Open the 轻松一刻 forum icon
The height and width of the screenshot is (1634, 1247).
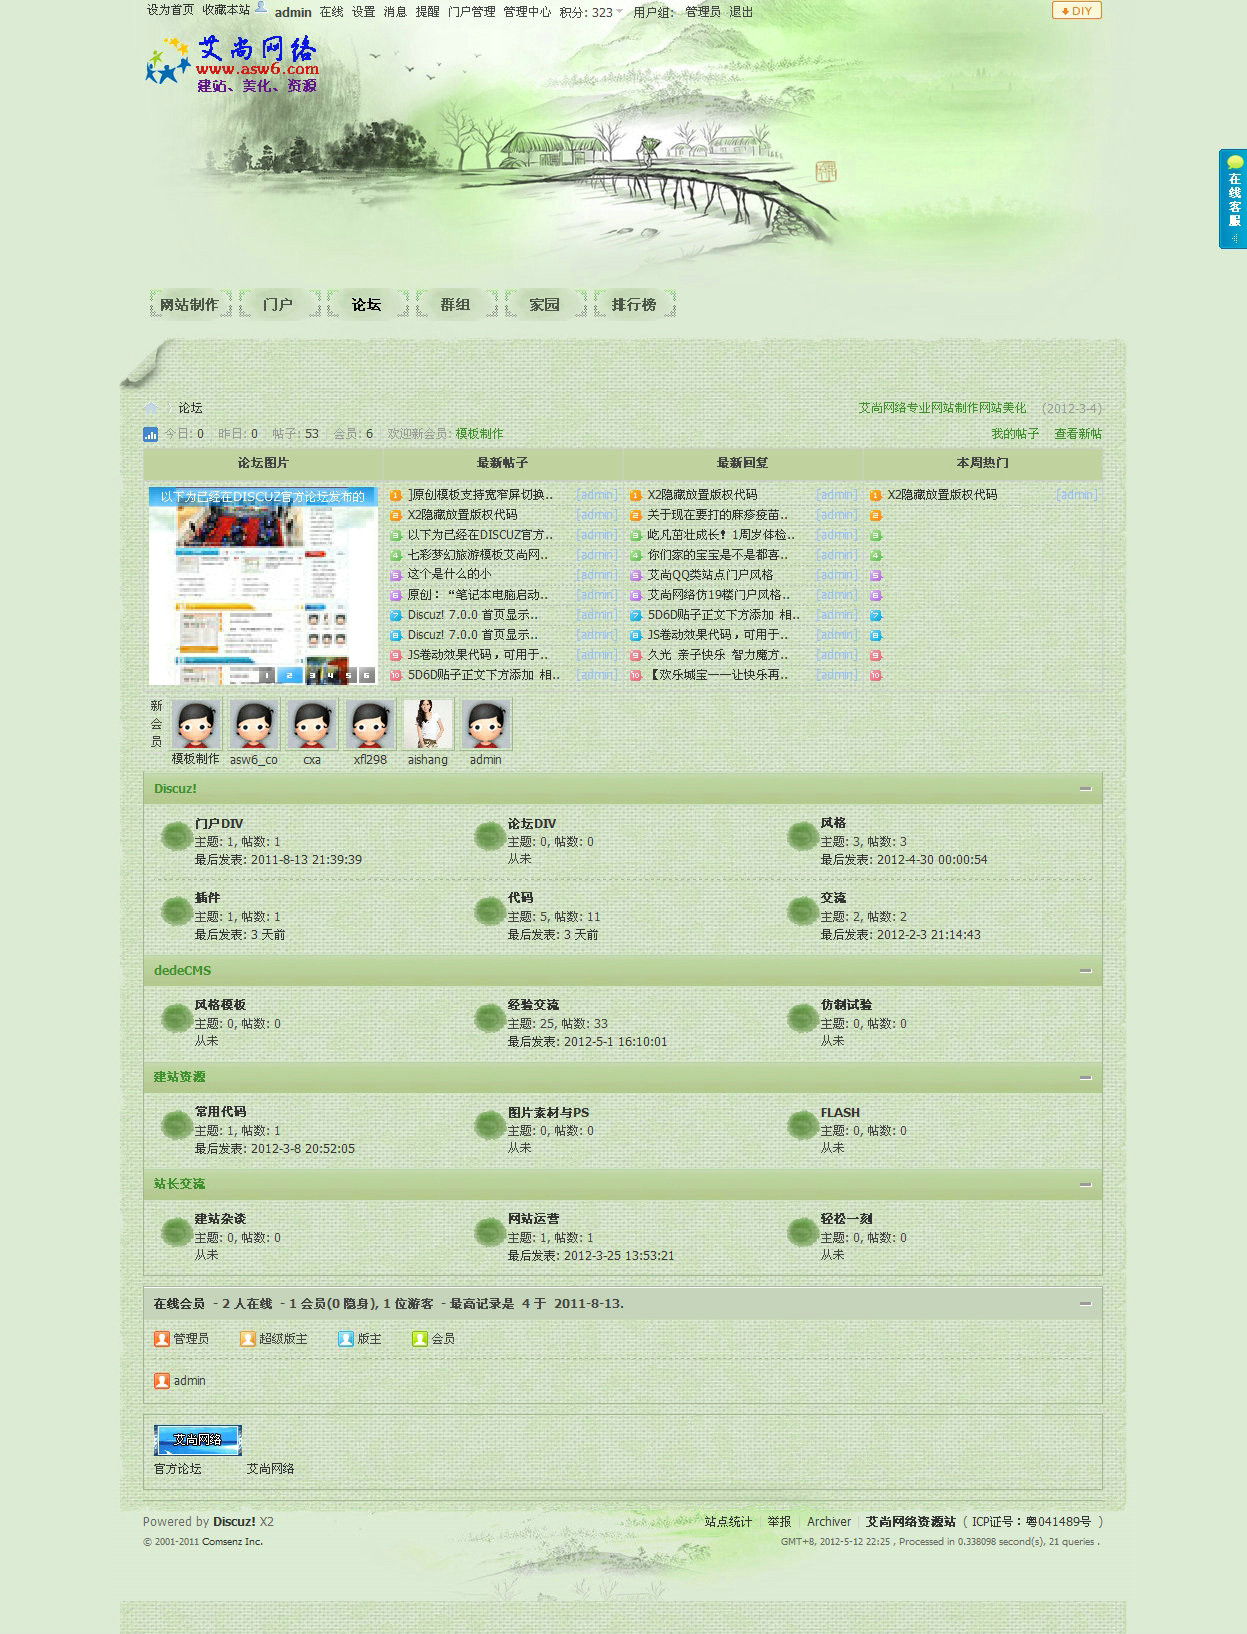[803, 1232]
